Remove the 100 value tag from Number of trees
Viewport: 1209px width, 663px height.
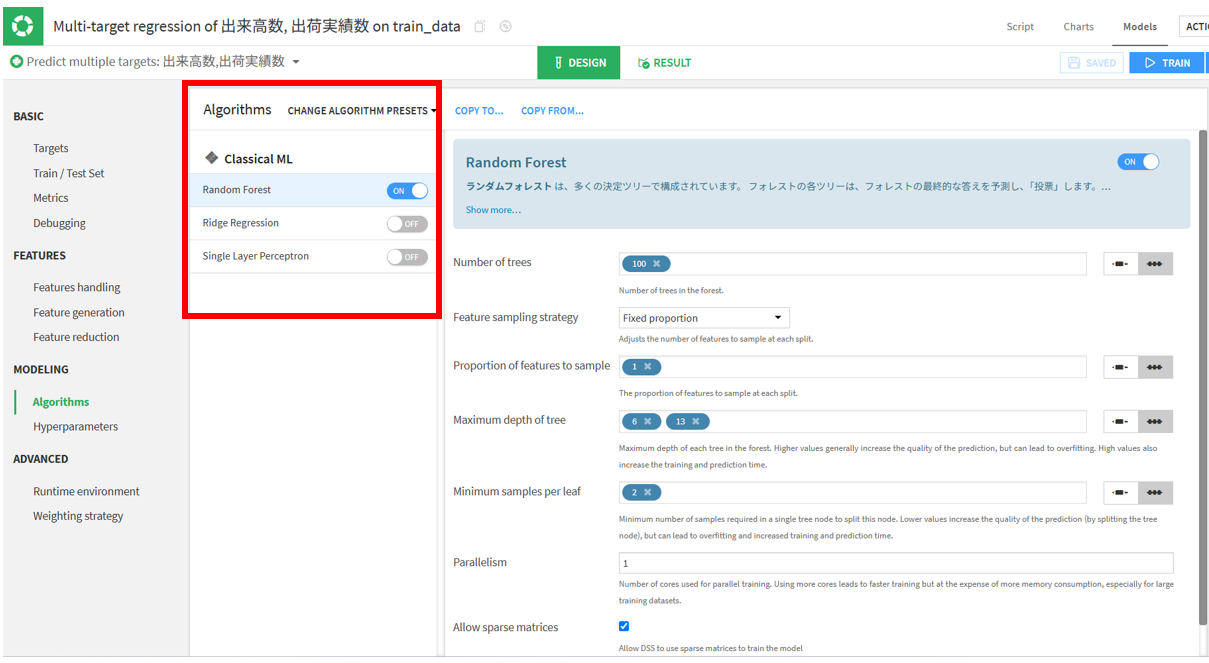[657, 264]
